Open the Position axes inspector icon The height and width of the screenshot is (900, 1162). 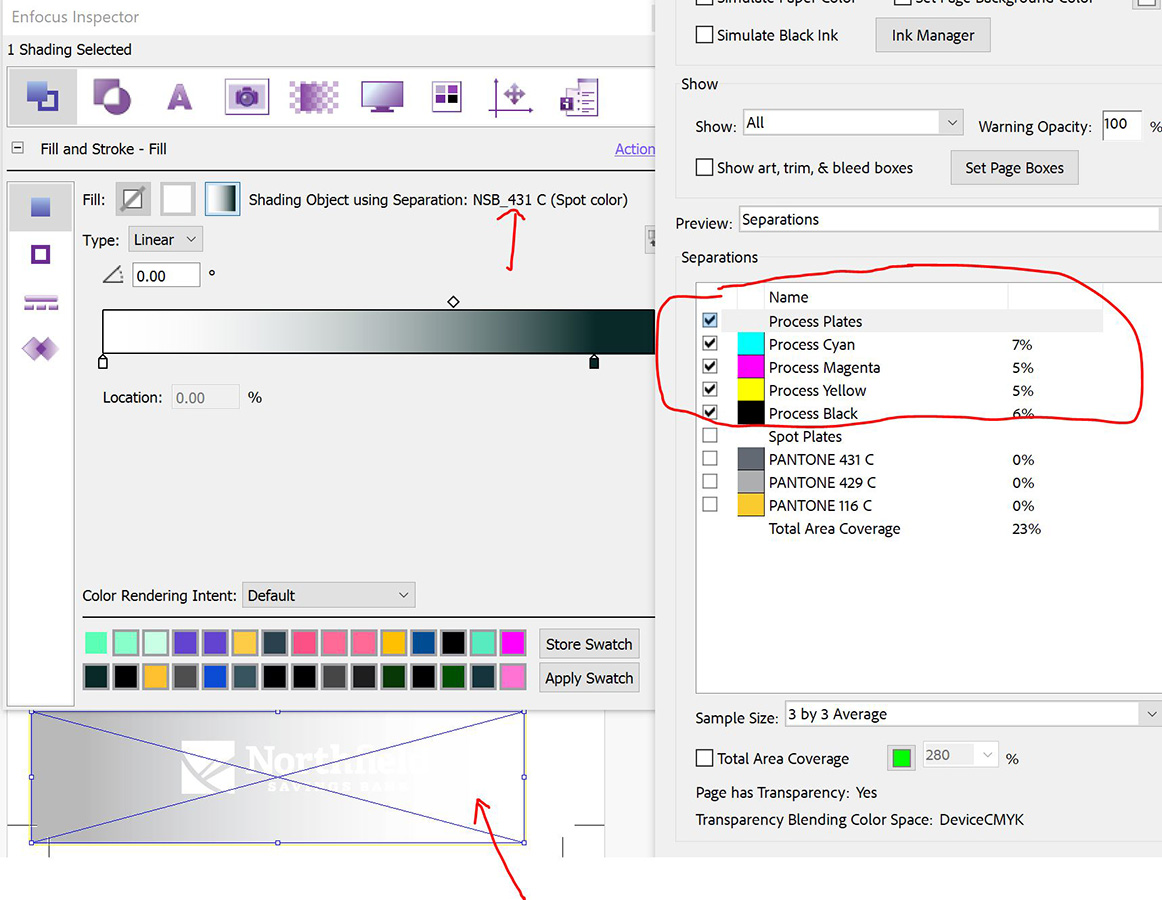click(x=511, y=97)
